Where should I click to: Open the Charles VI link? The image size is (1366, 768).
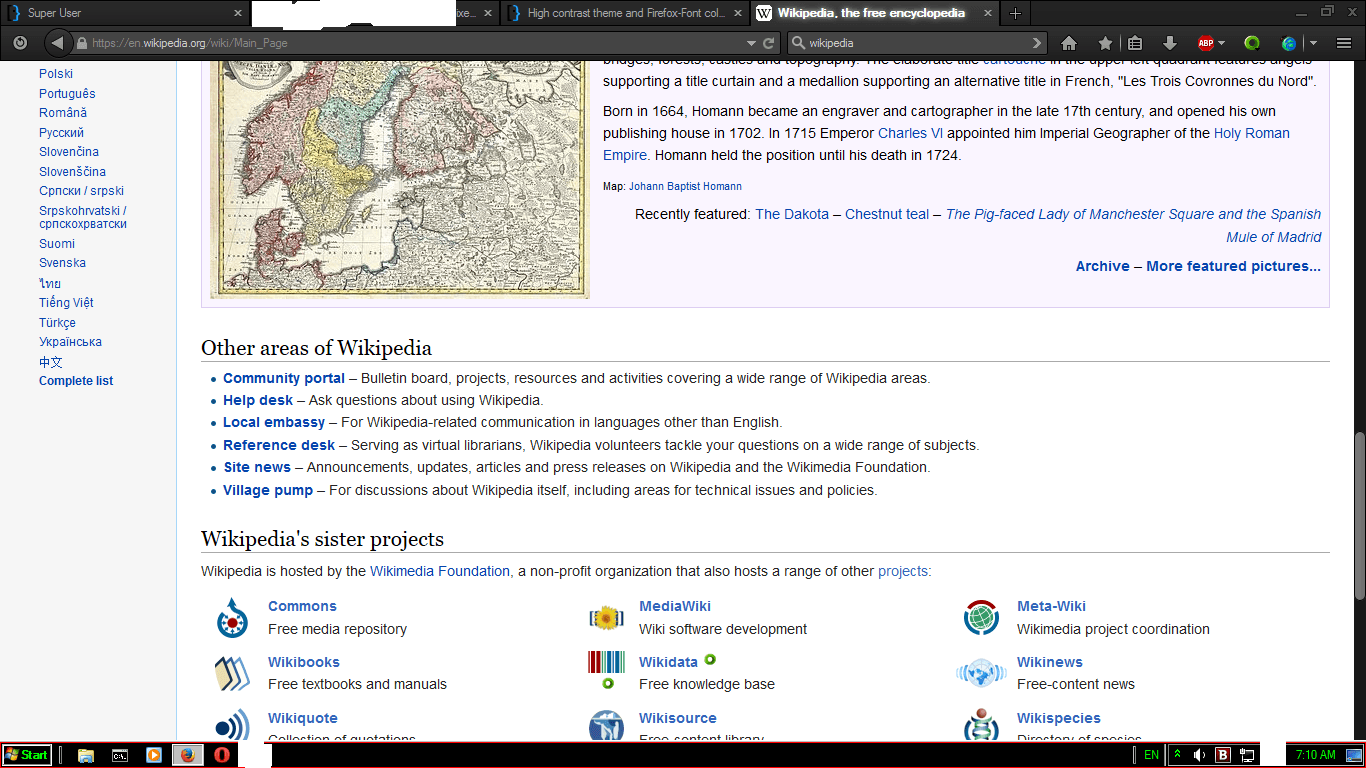910,133
